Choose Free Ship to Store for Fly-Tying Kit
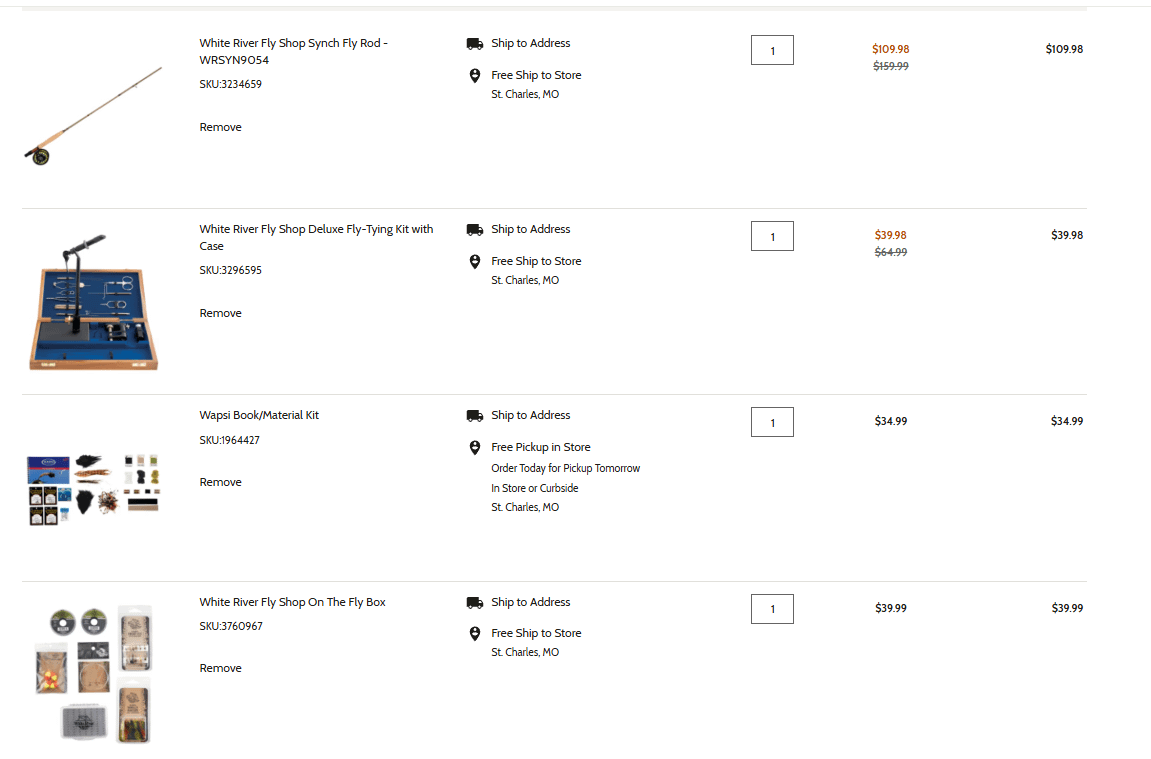This screenshot has height=759, width=1151. (536, 262)
